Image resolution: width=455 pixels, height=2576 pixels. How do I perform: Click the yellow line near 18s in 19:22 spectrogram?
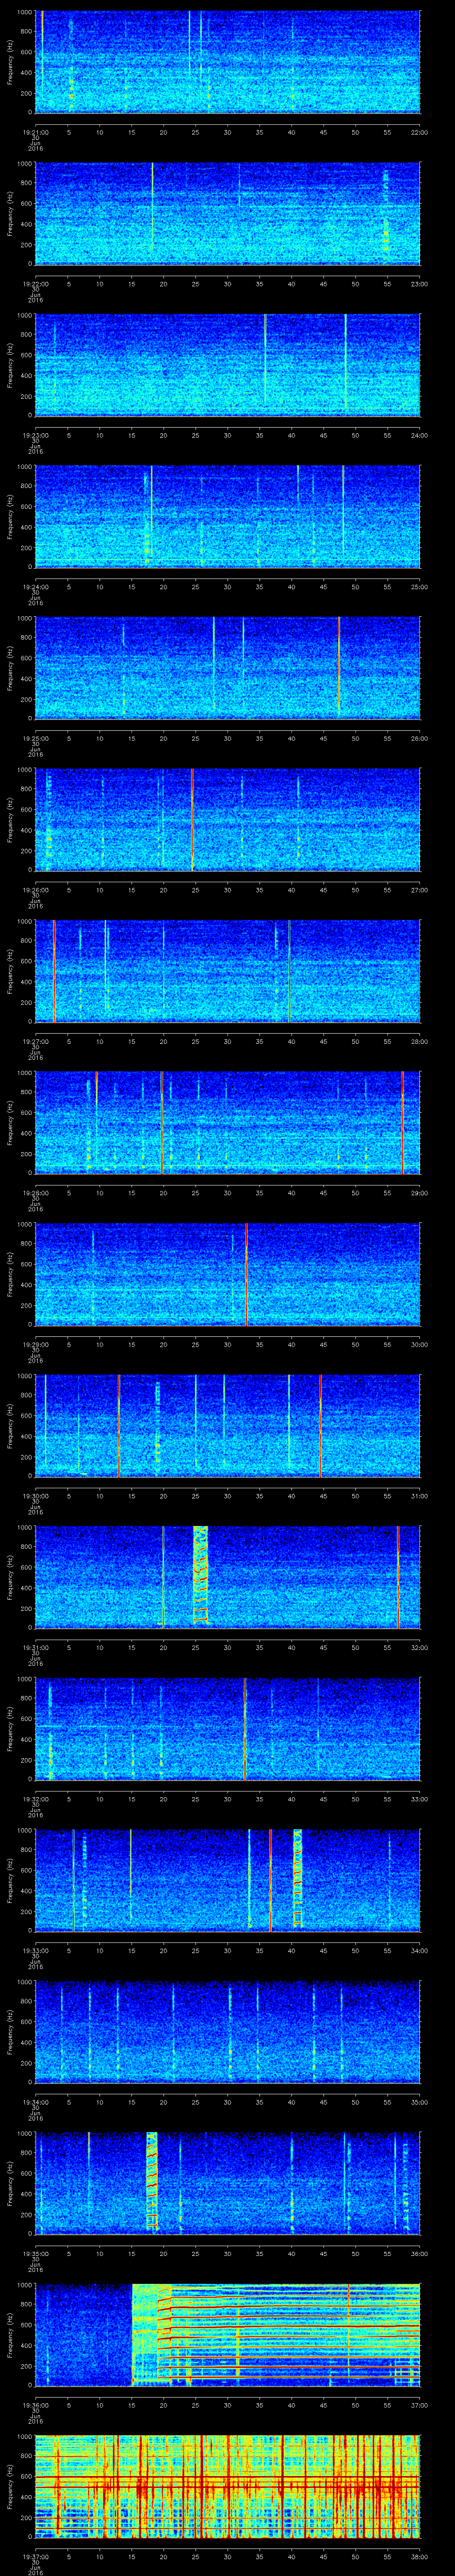point(152,212)
